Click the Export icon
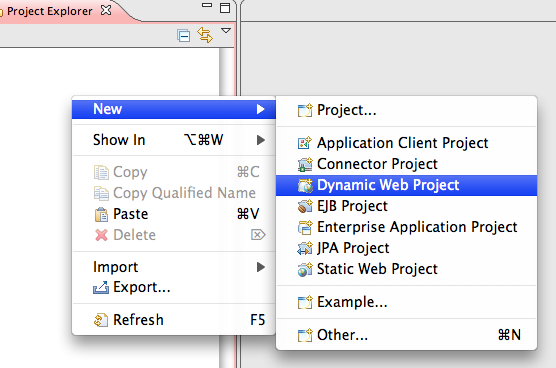Viewport: 556px width, 368px height. (x=101, y=288)
